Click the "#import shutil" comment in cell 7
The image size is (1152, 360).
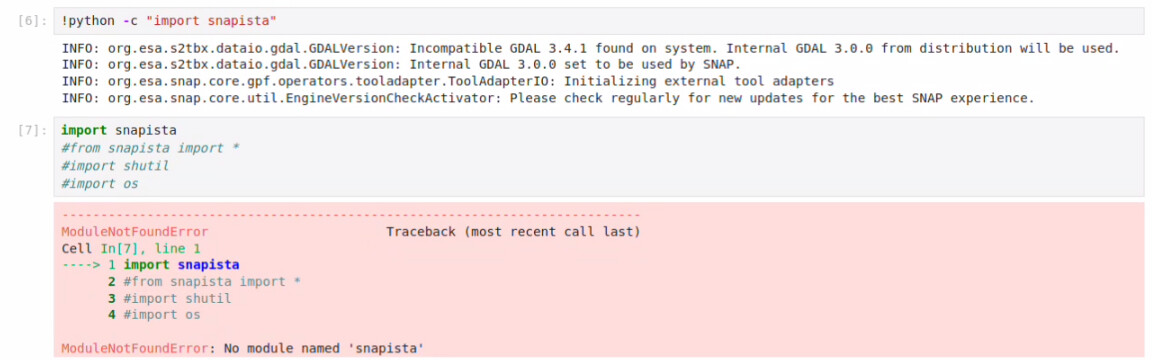pos(115,166)
